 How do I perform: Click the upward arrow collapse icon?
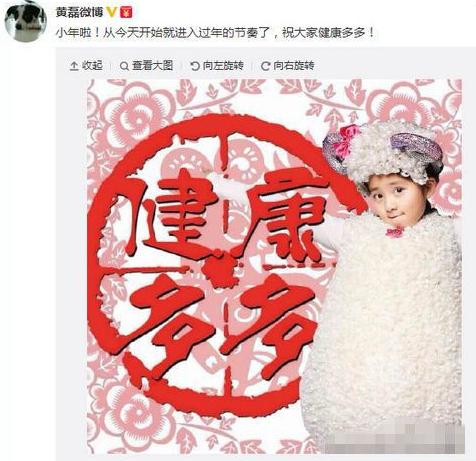coord(74,66)
